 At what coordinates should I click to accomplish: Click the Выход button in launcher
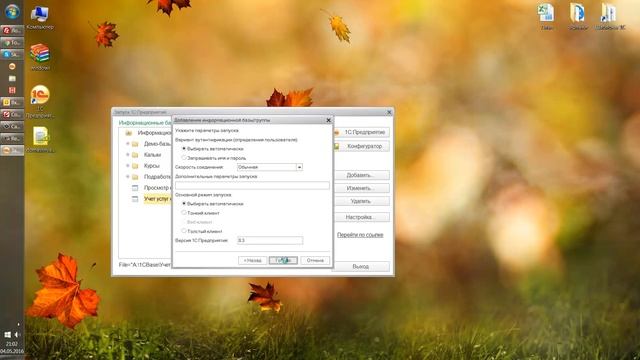tap(361, 267)
